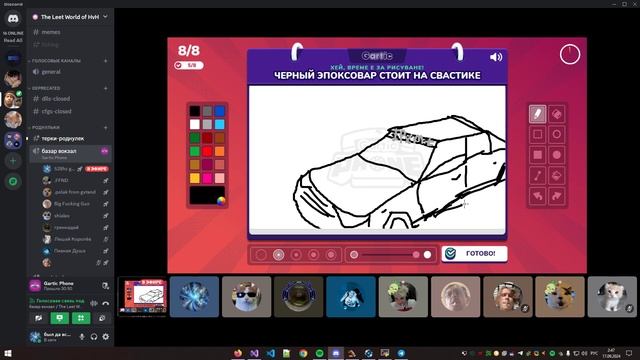Open Chrome from the taskbar
The image size is (640, 360).
(303, 353)
